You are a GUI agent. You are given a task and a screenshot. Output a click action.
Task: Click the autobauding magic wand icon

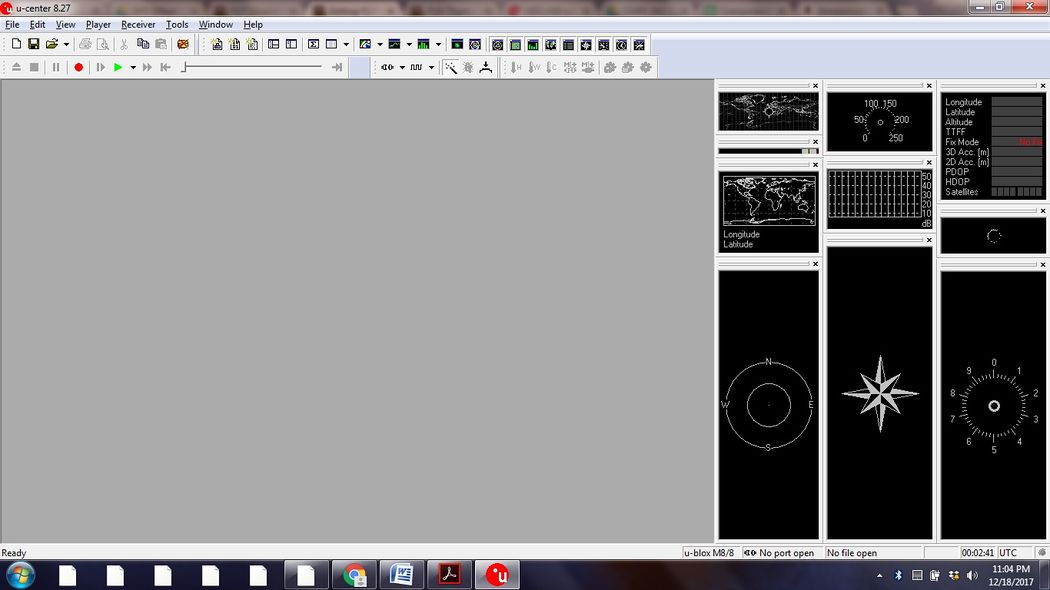[451, 67]
